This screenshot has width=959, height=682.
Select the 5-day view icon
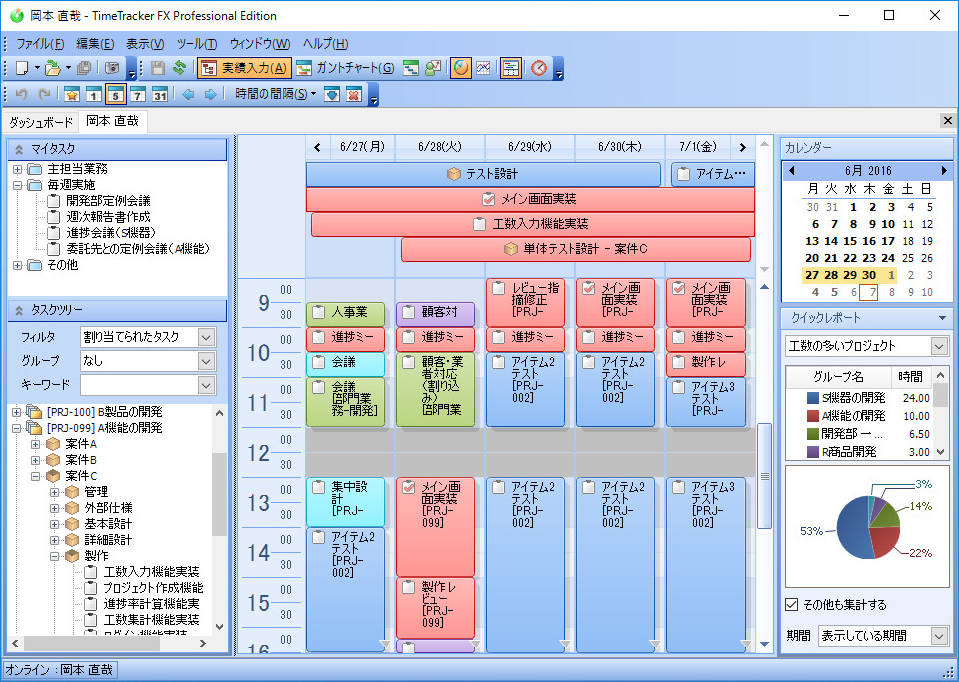point(115,95)
